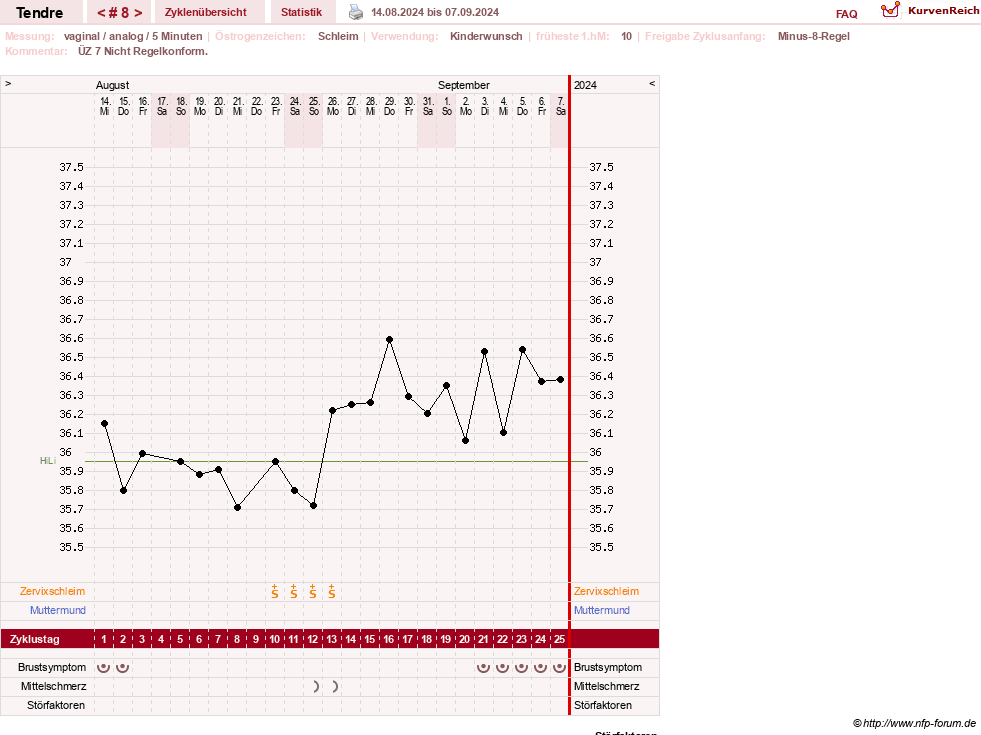Viewport: 981px width, 735px height.
Task: Click the Kinderwunsch usage value
Action: pyautogui.click(x=486, y=36)
